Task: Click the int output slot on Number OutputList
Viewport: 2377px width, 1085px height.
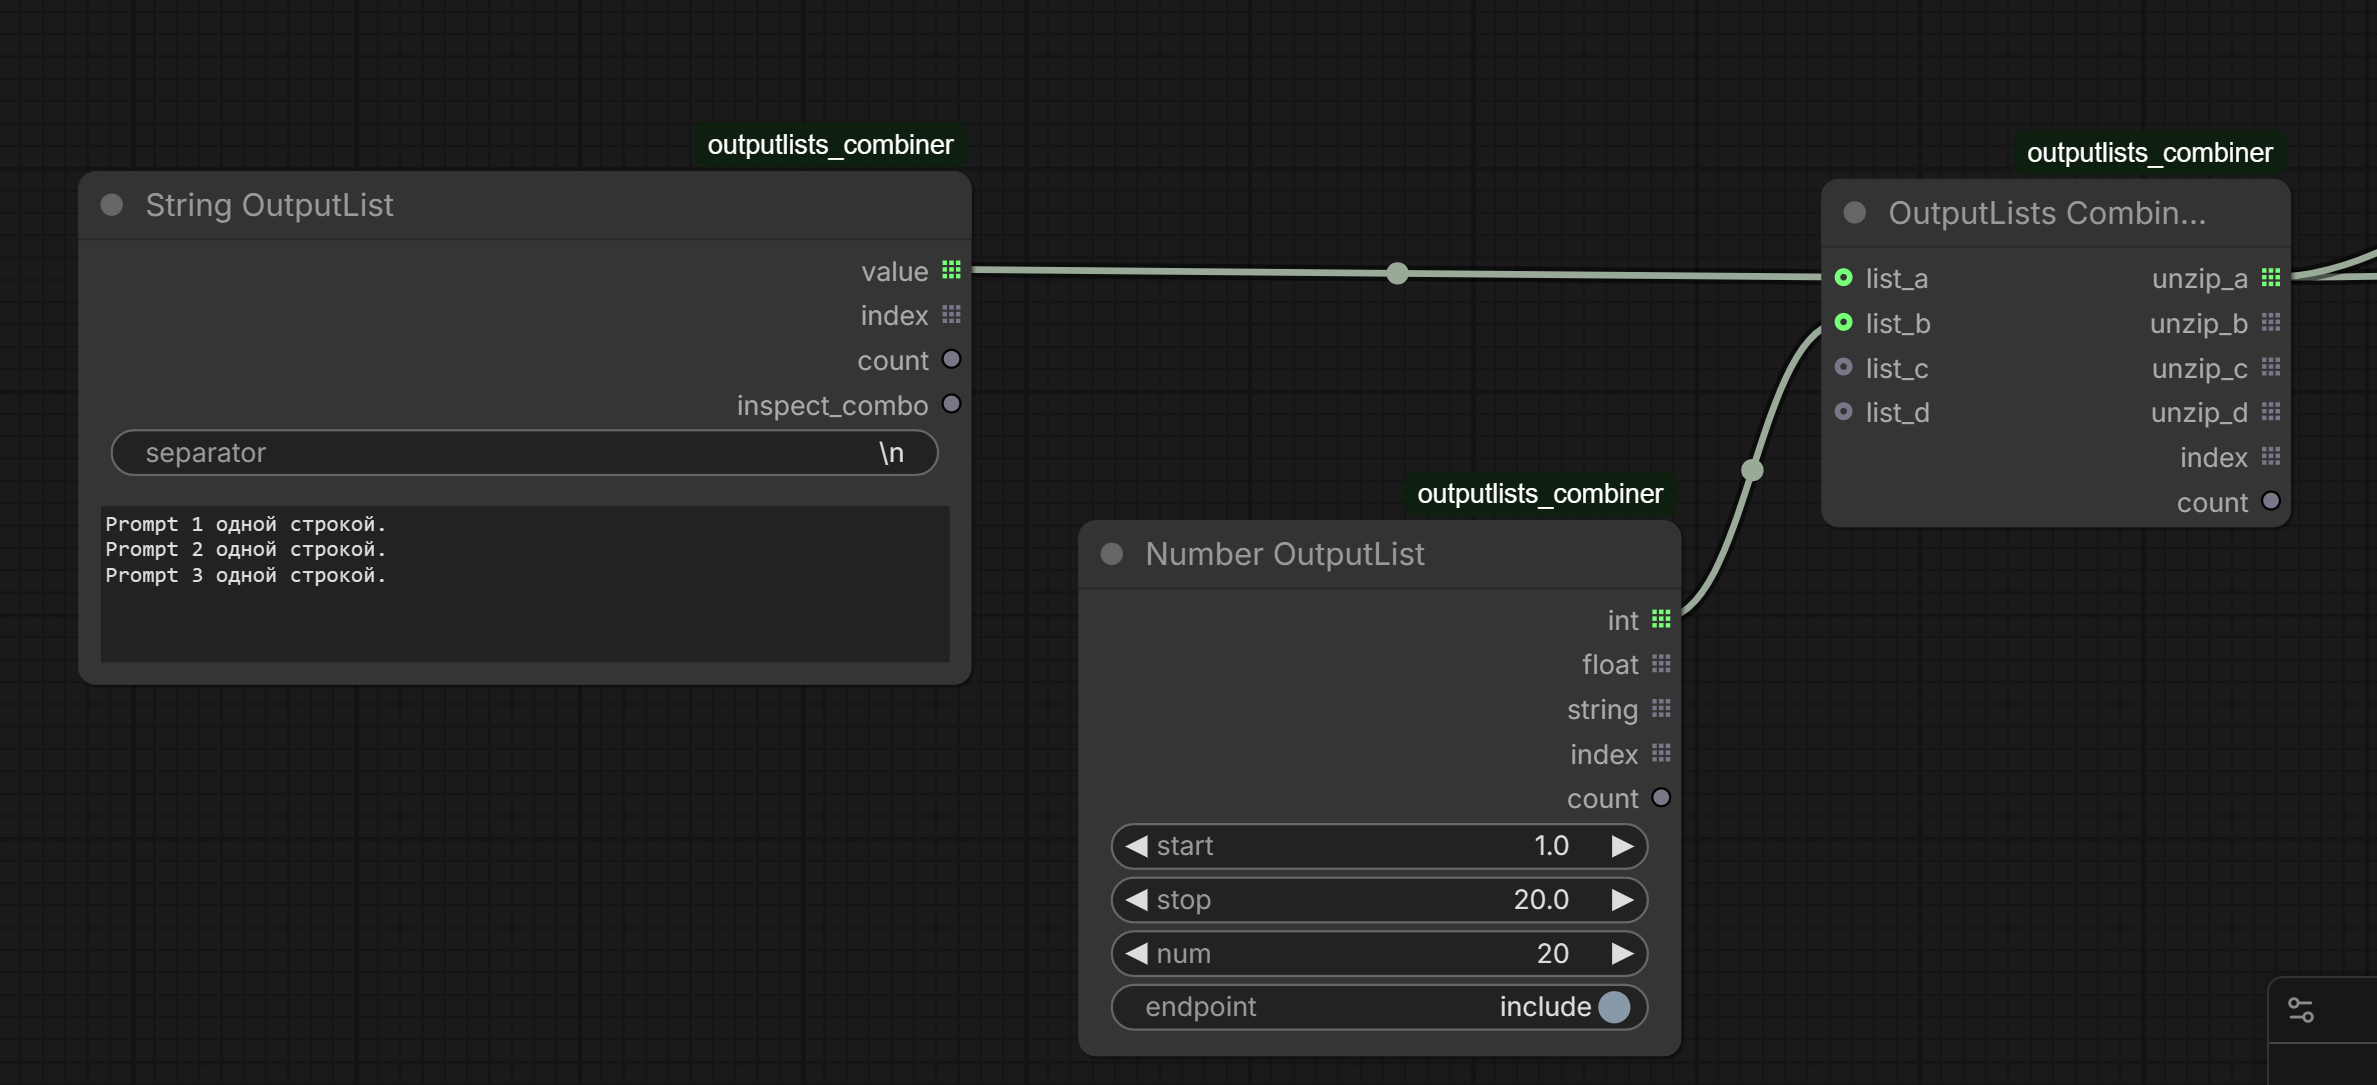Action: pos(1661,619)
